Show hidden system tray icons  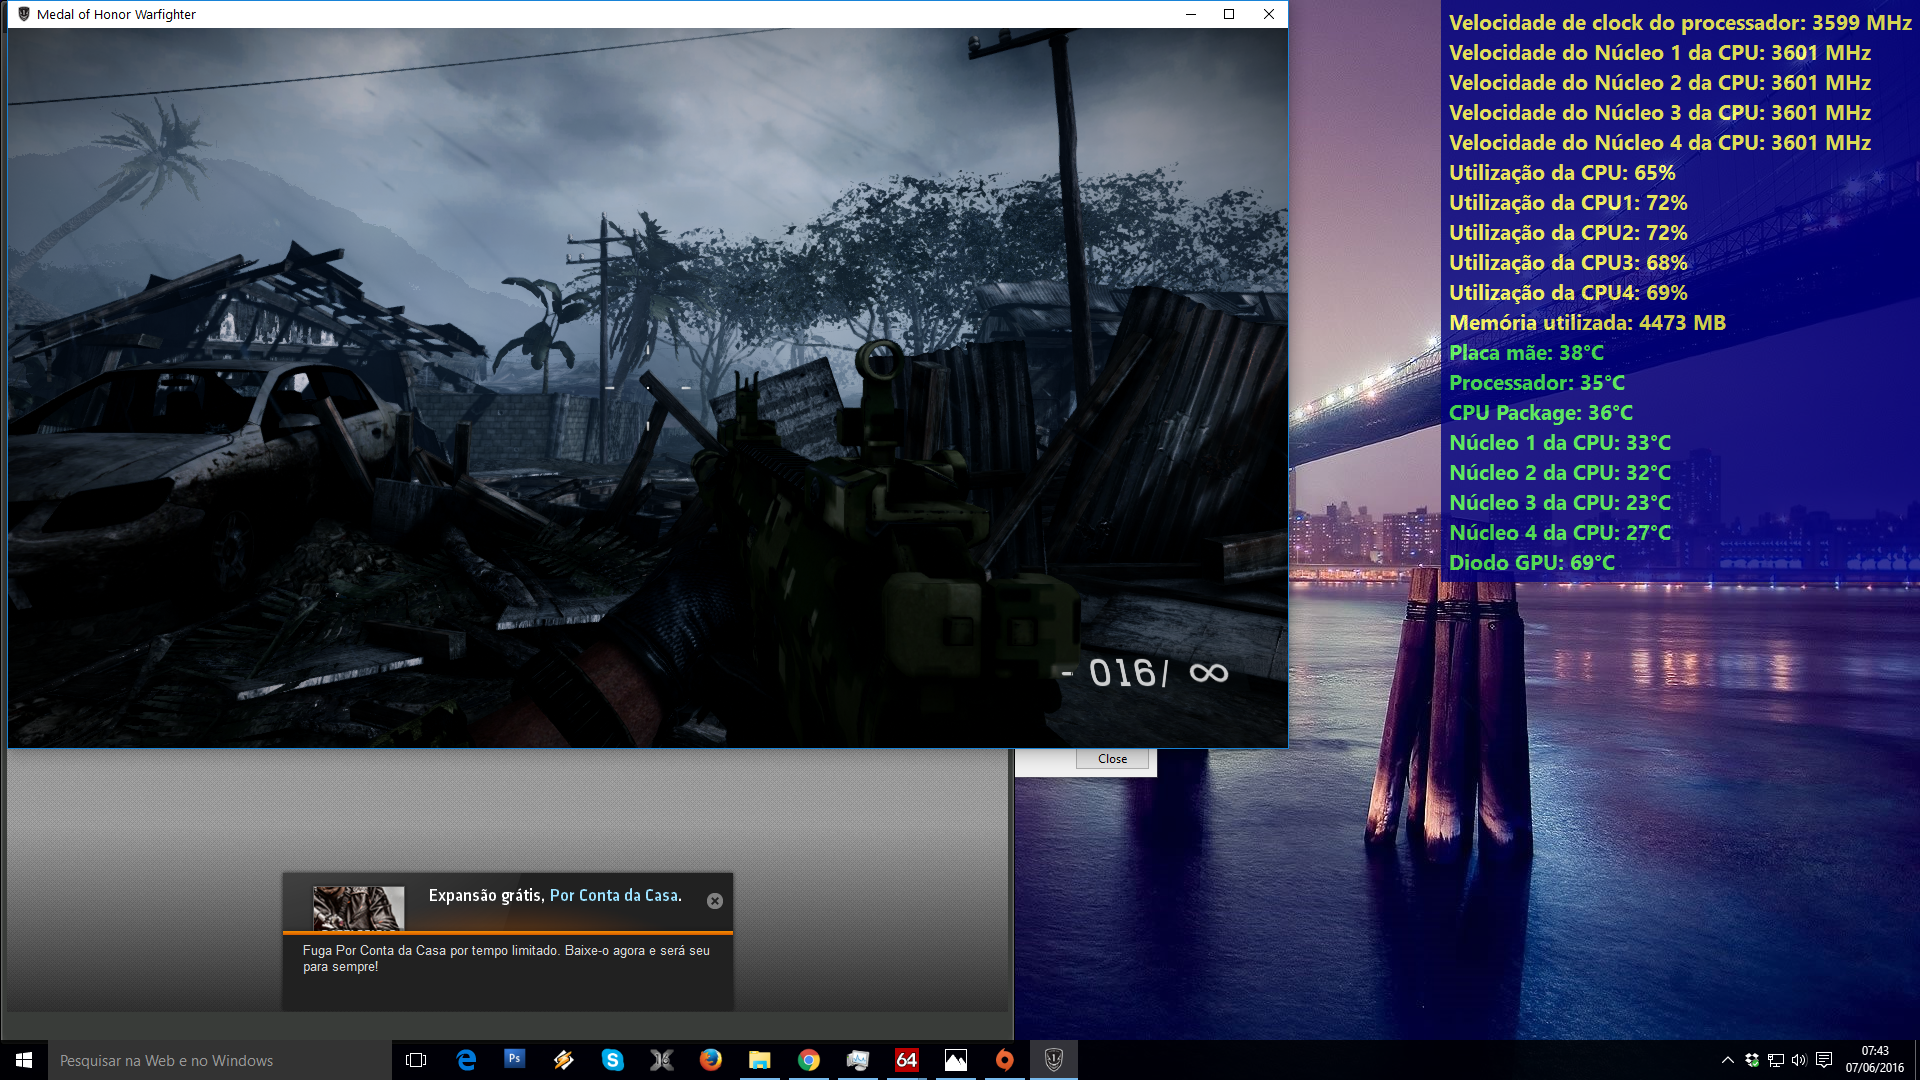coord(1728,1060)
